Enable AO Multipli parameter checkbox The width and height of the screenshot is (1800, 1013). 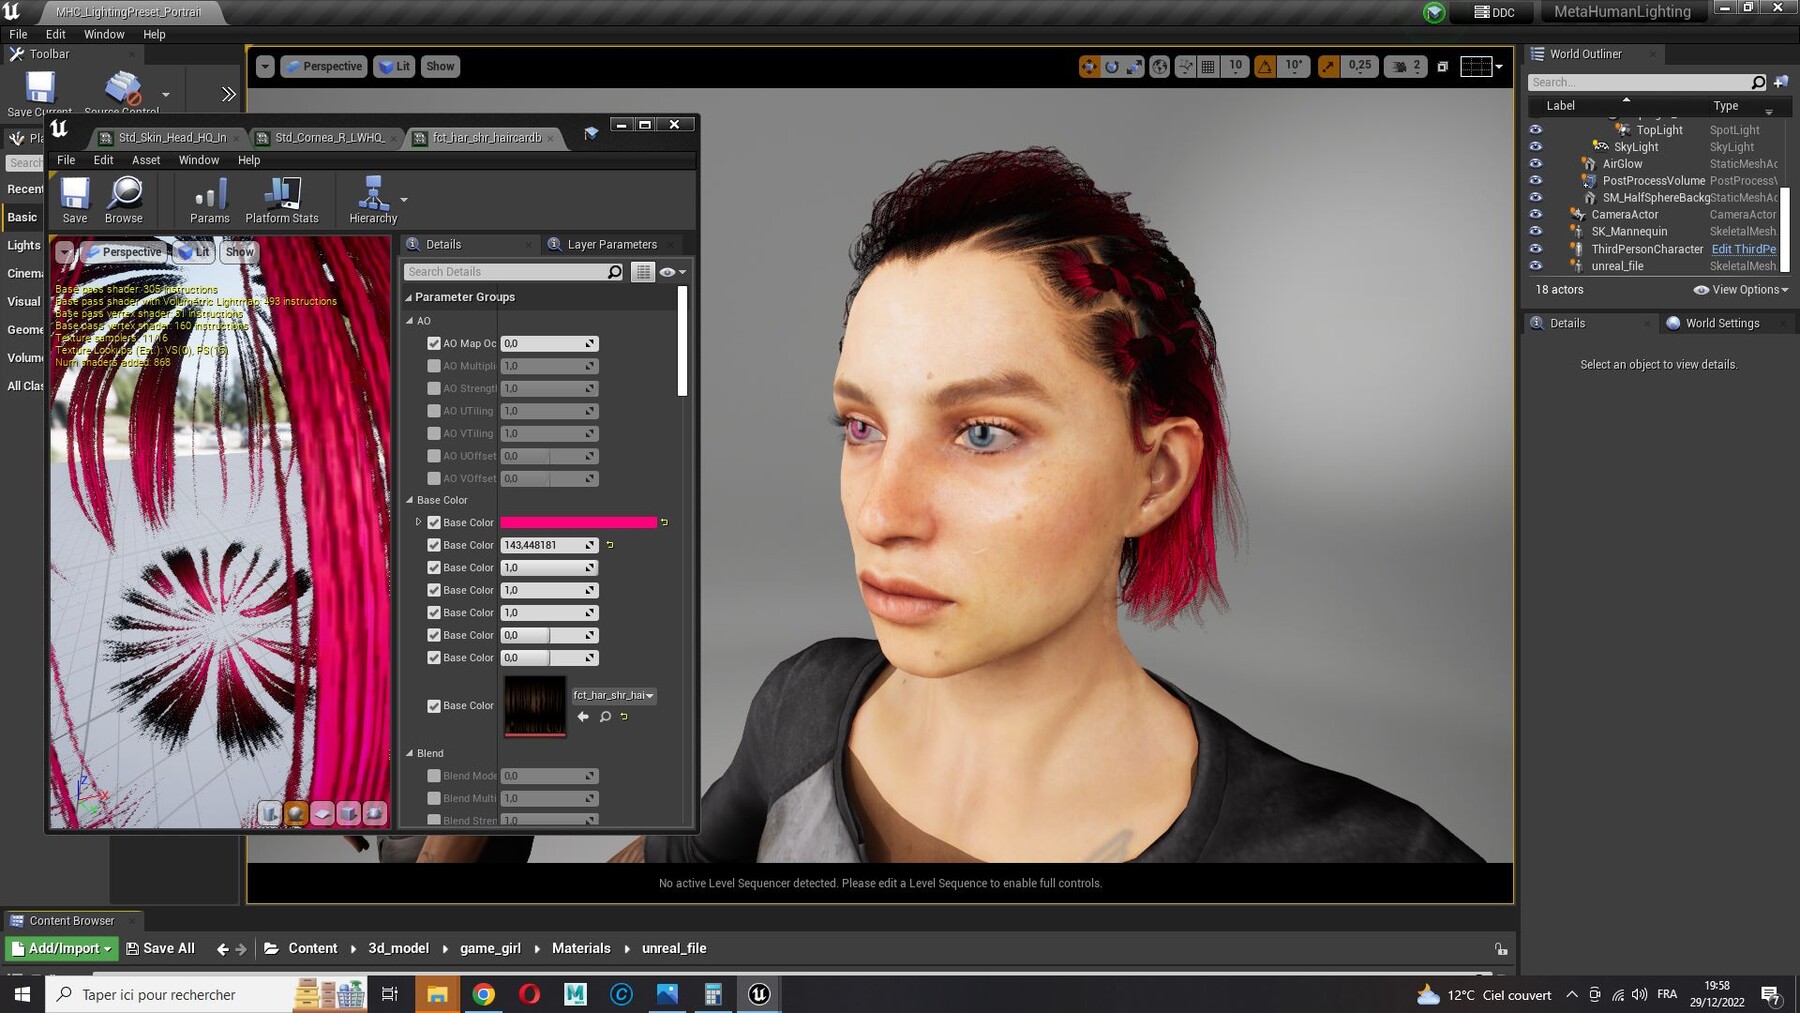[x=434, y=366]
